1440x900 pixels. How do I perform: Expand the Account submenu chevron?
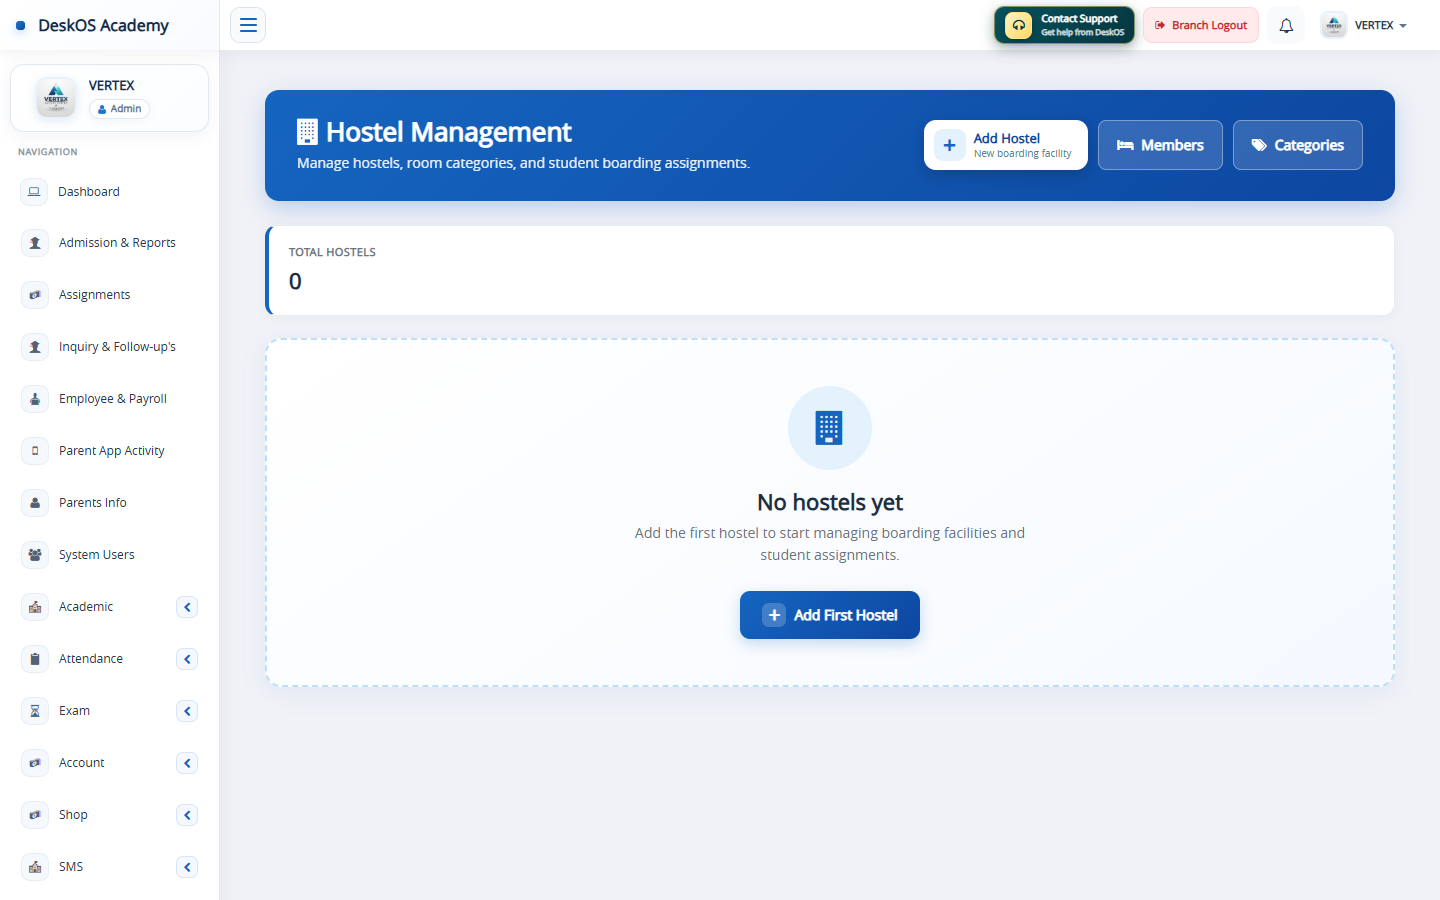click(x=187, y=763)
